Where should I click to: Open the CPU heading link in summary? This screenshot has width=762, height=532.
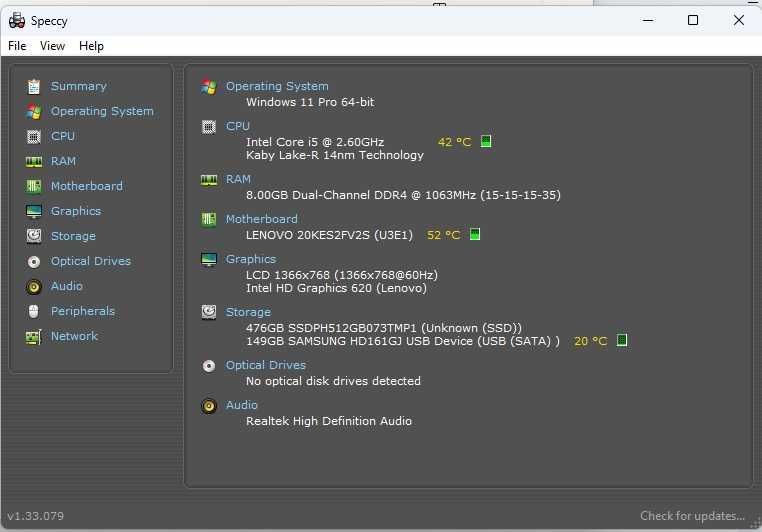(x=238, y=126)
